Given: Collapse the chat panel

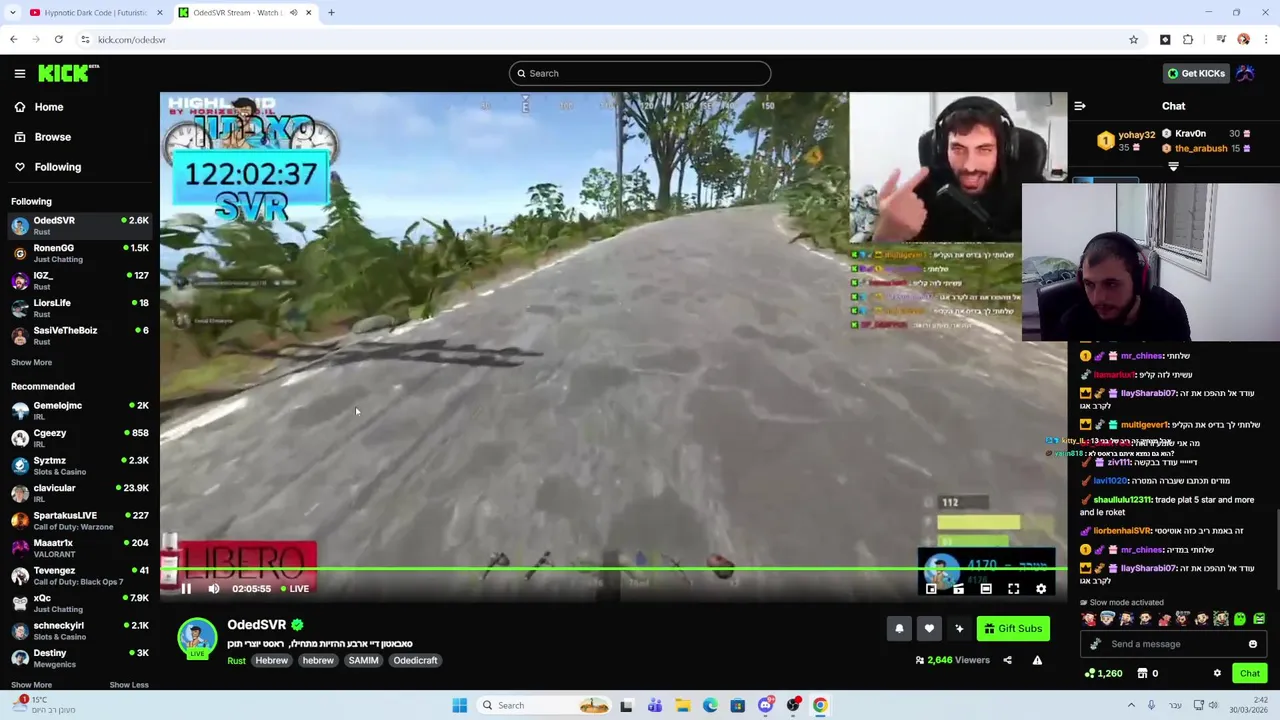Looking at the screenshot, I should click(1080, 106).
